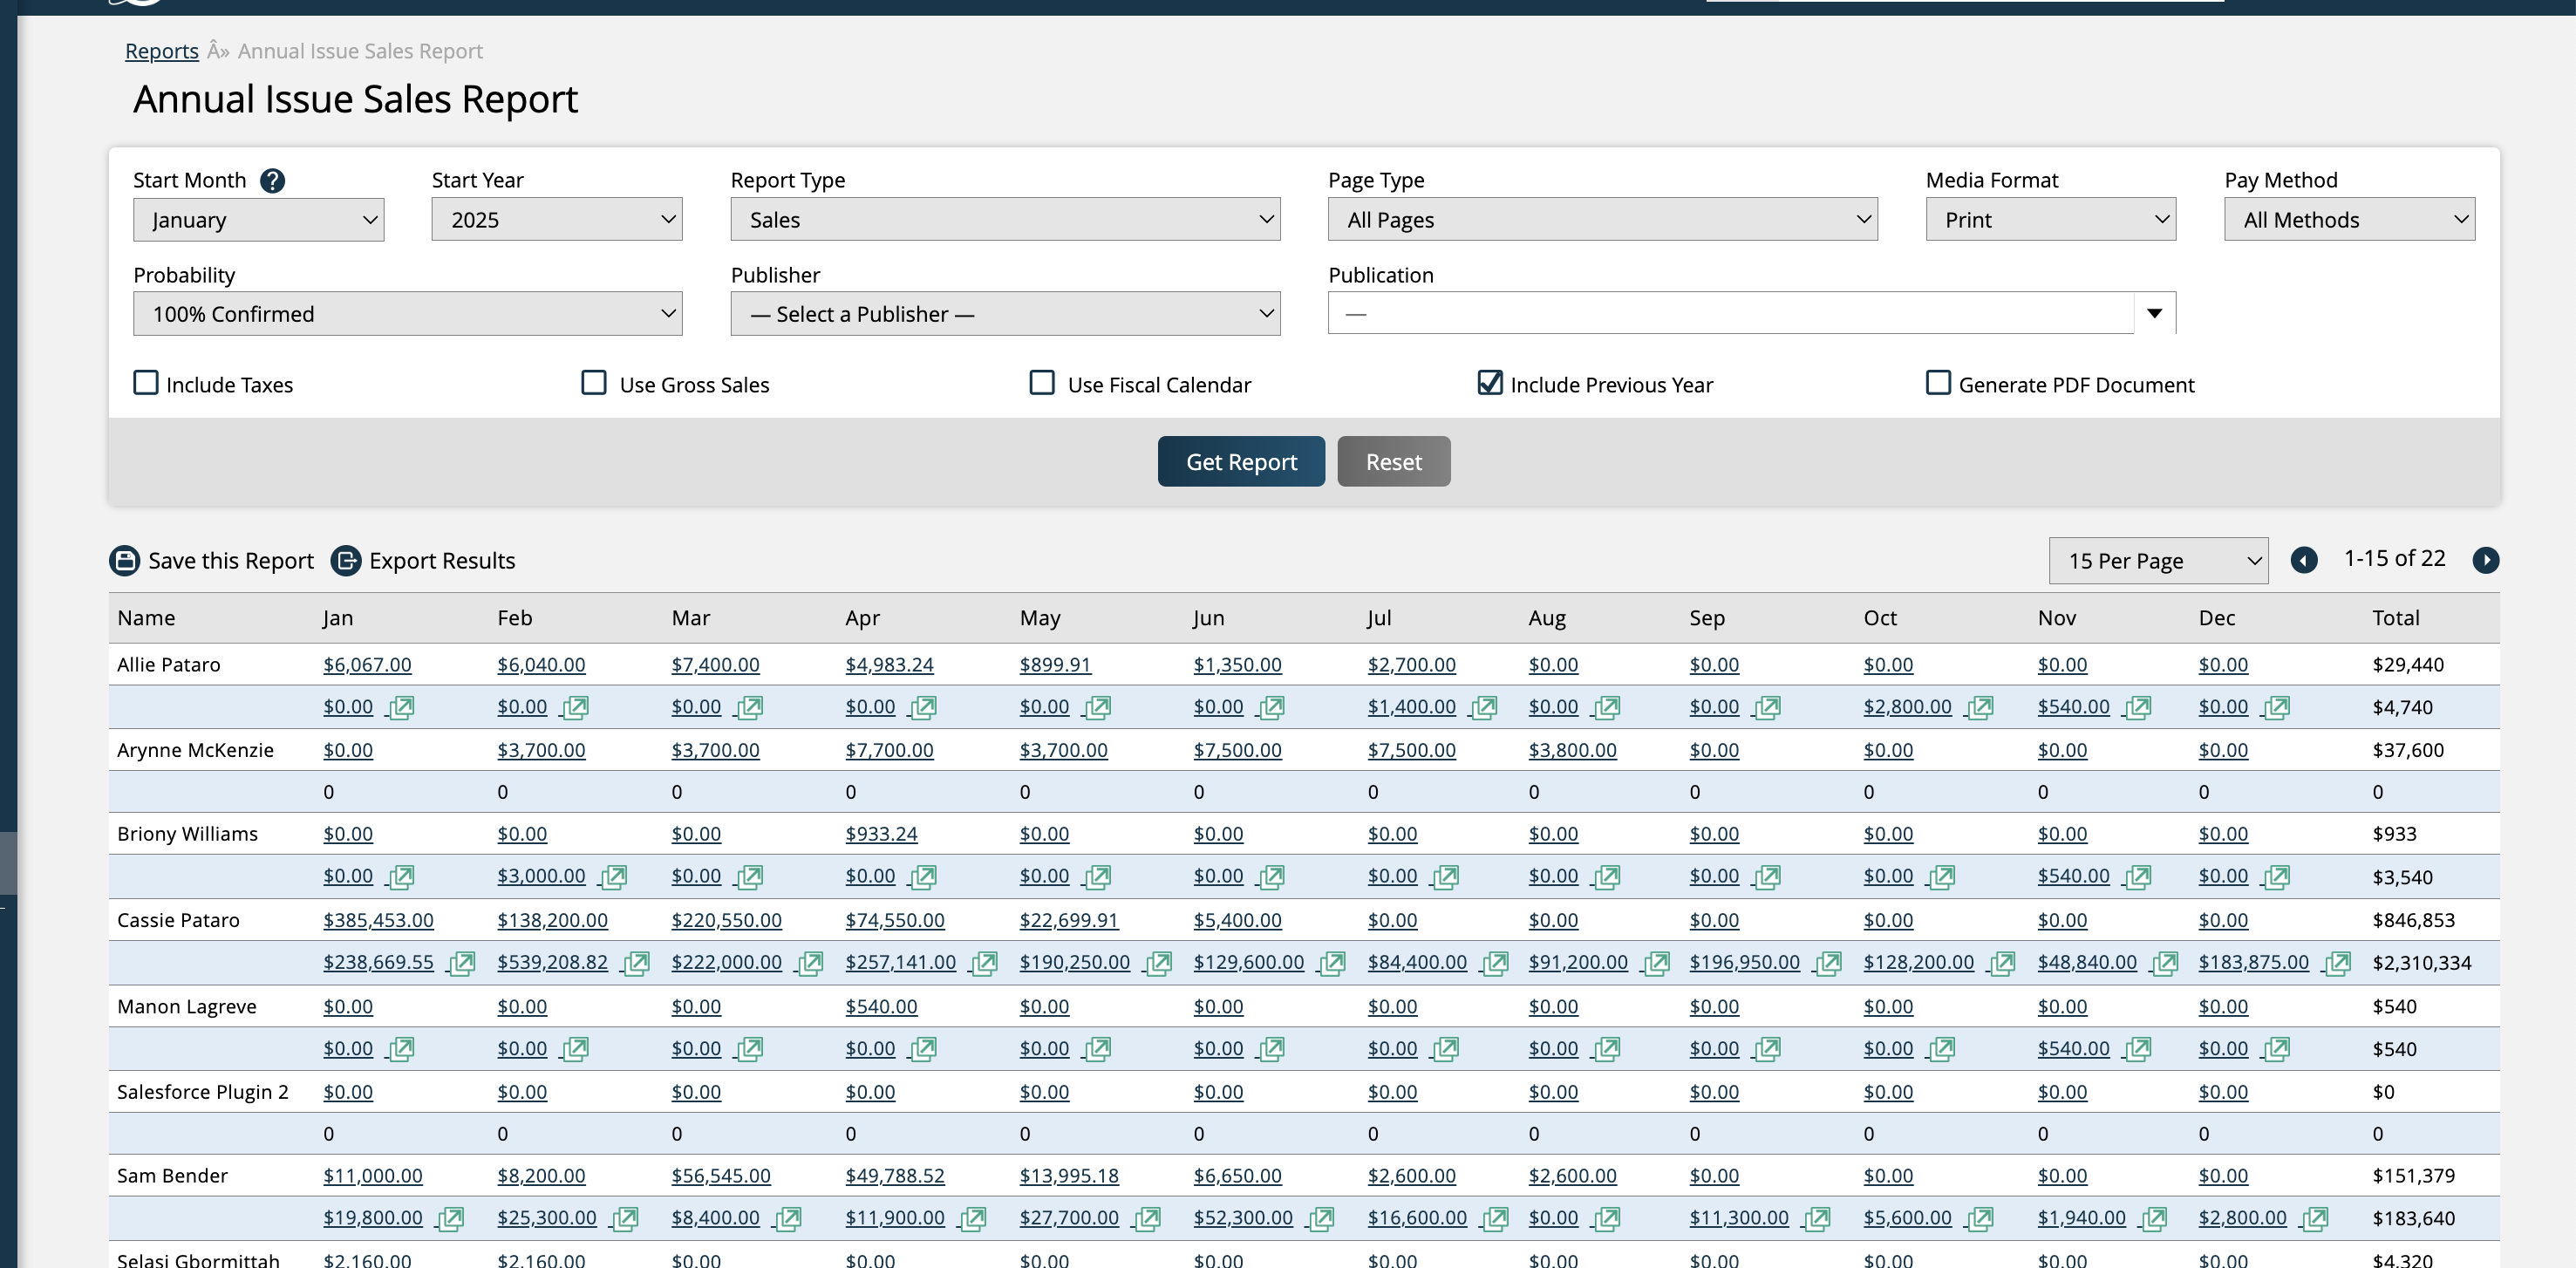
Task: Click the Save this Report disk icon
Action: coord(125,560)
